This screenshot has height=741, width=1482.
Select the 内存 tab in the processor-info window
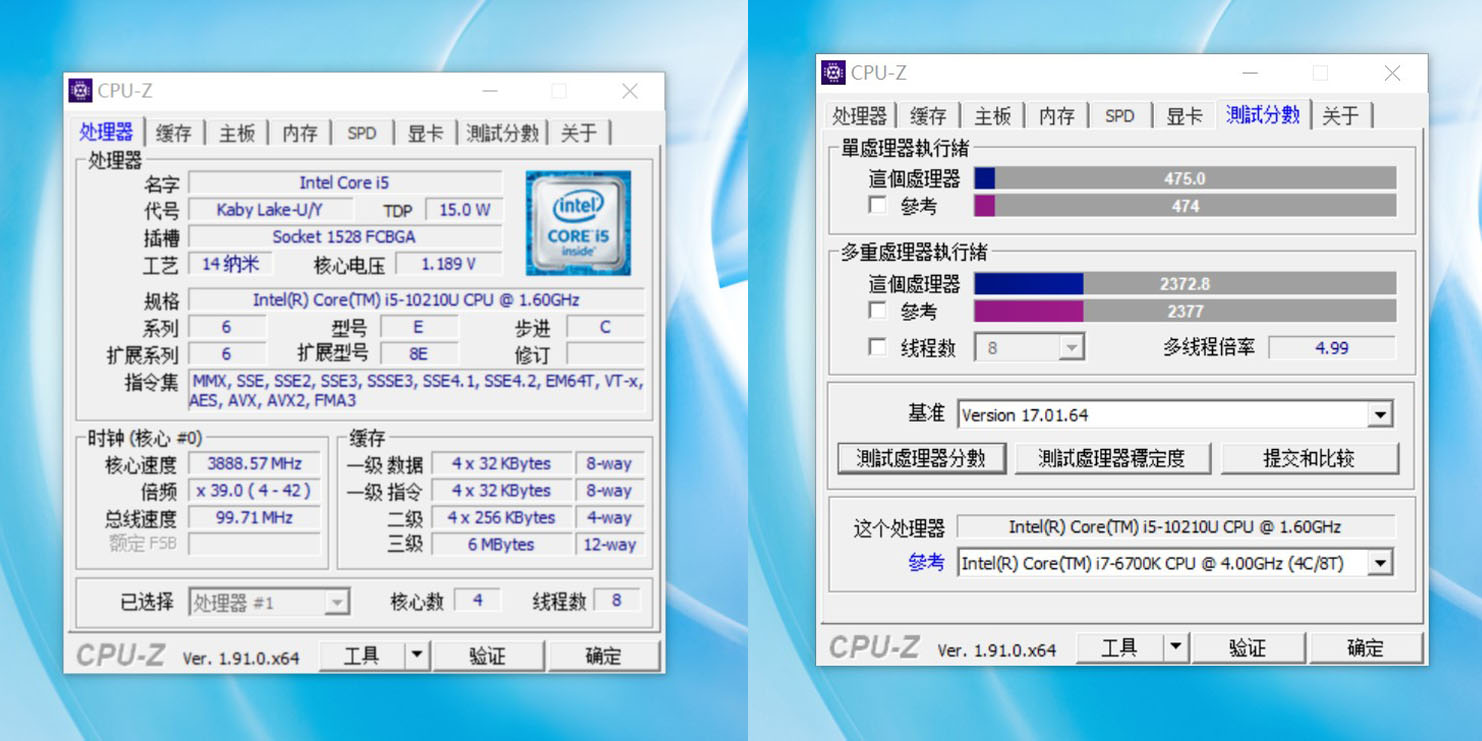coord(300,133)
